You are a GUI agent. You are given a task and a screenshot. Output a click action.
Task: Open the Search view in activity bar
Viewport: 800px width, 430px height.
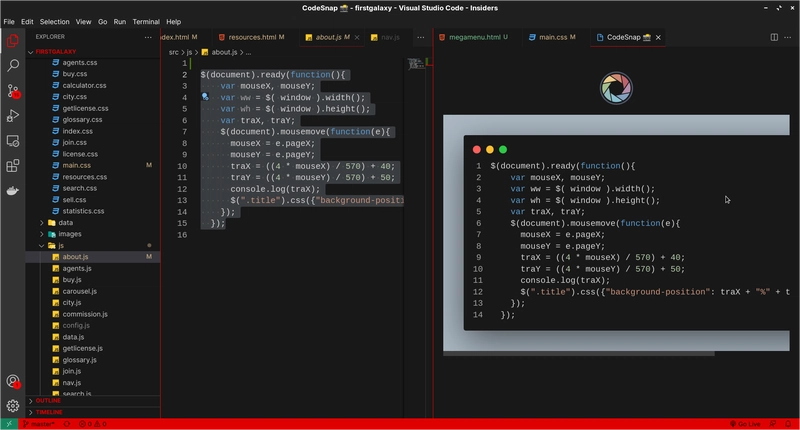tap(13, 65)
